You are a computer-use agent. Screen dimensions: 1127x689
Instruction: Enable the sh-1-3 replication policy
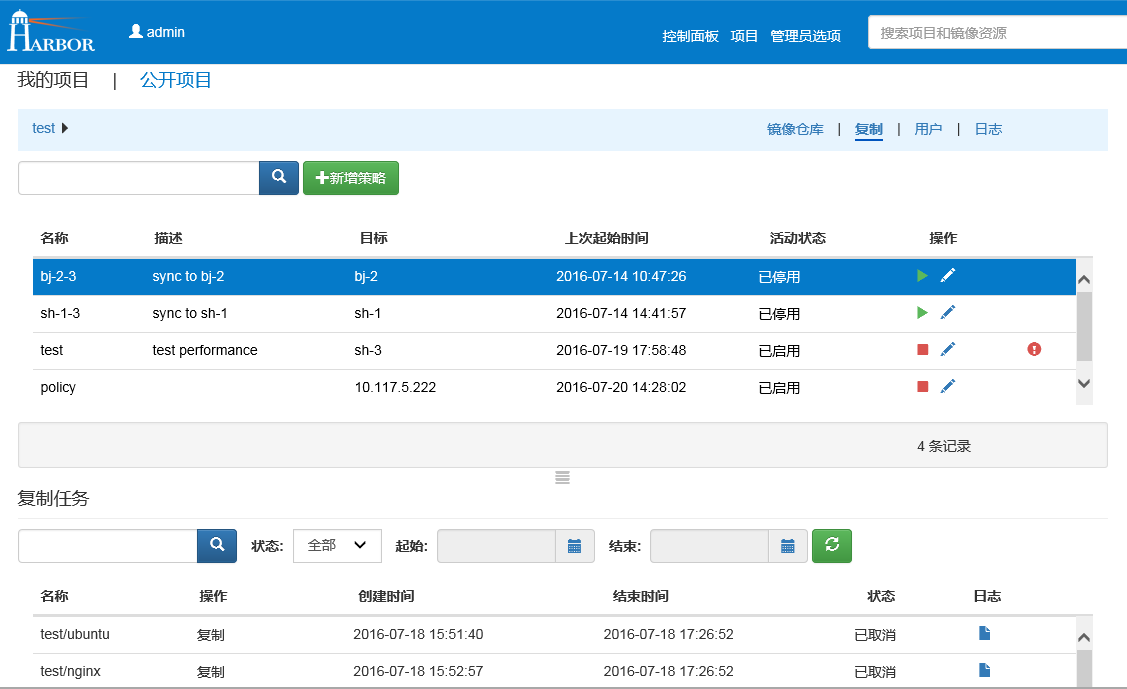(922, 313)
